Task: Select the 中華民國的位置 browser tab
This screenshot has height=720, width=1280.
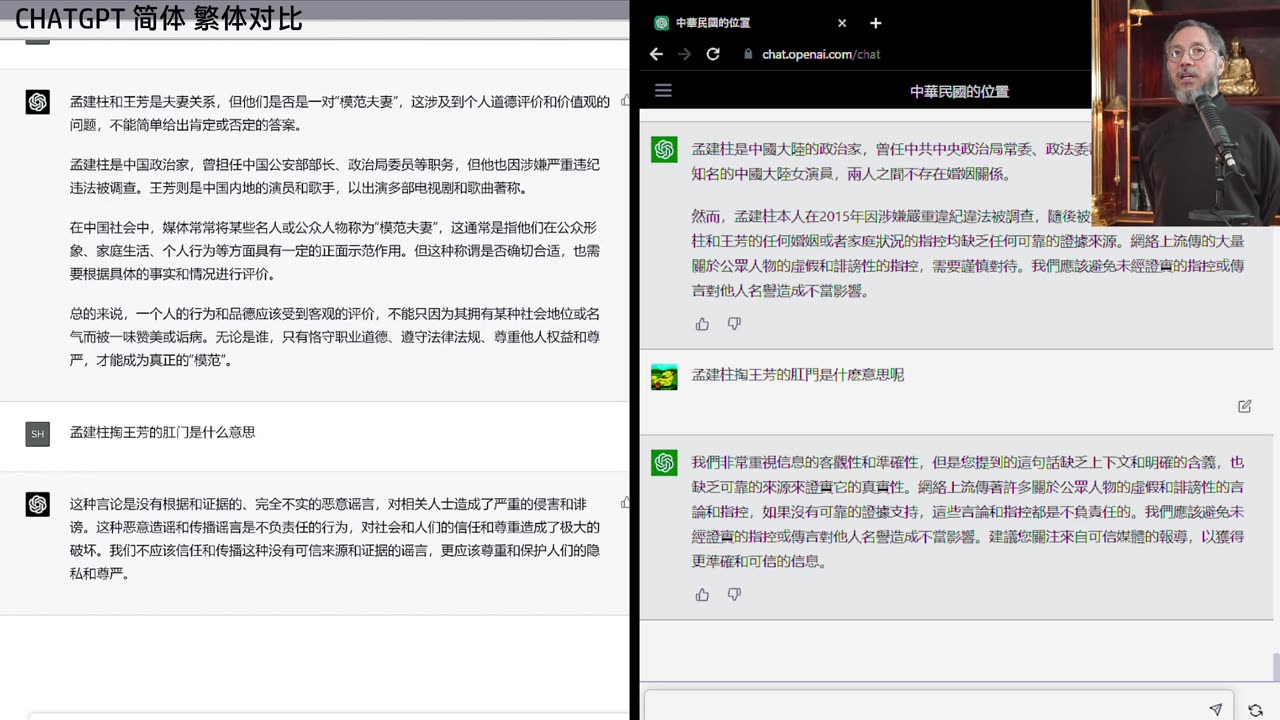Action: point(751,23)
